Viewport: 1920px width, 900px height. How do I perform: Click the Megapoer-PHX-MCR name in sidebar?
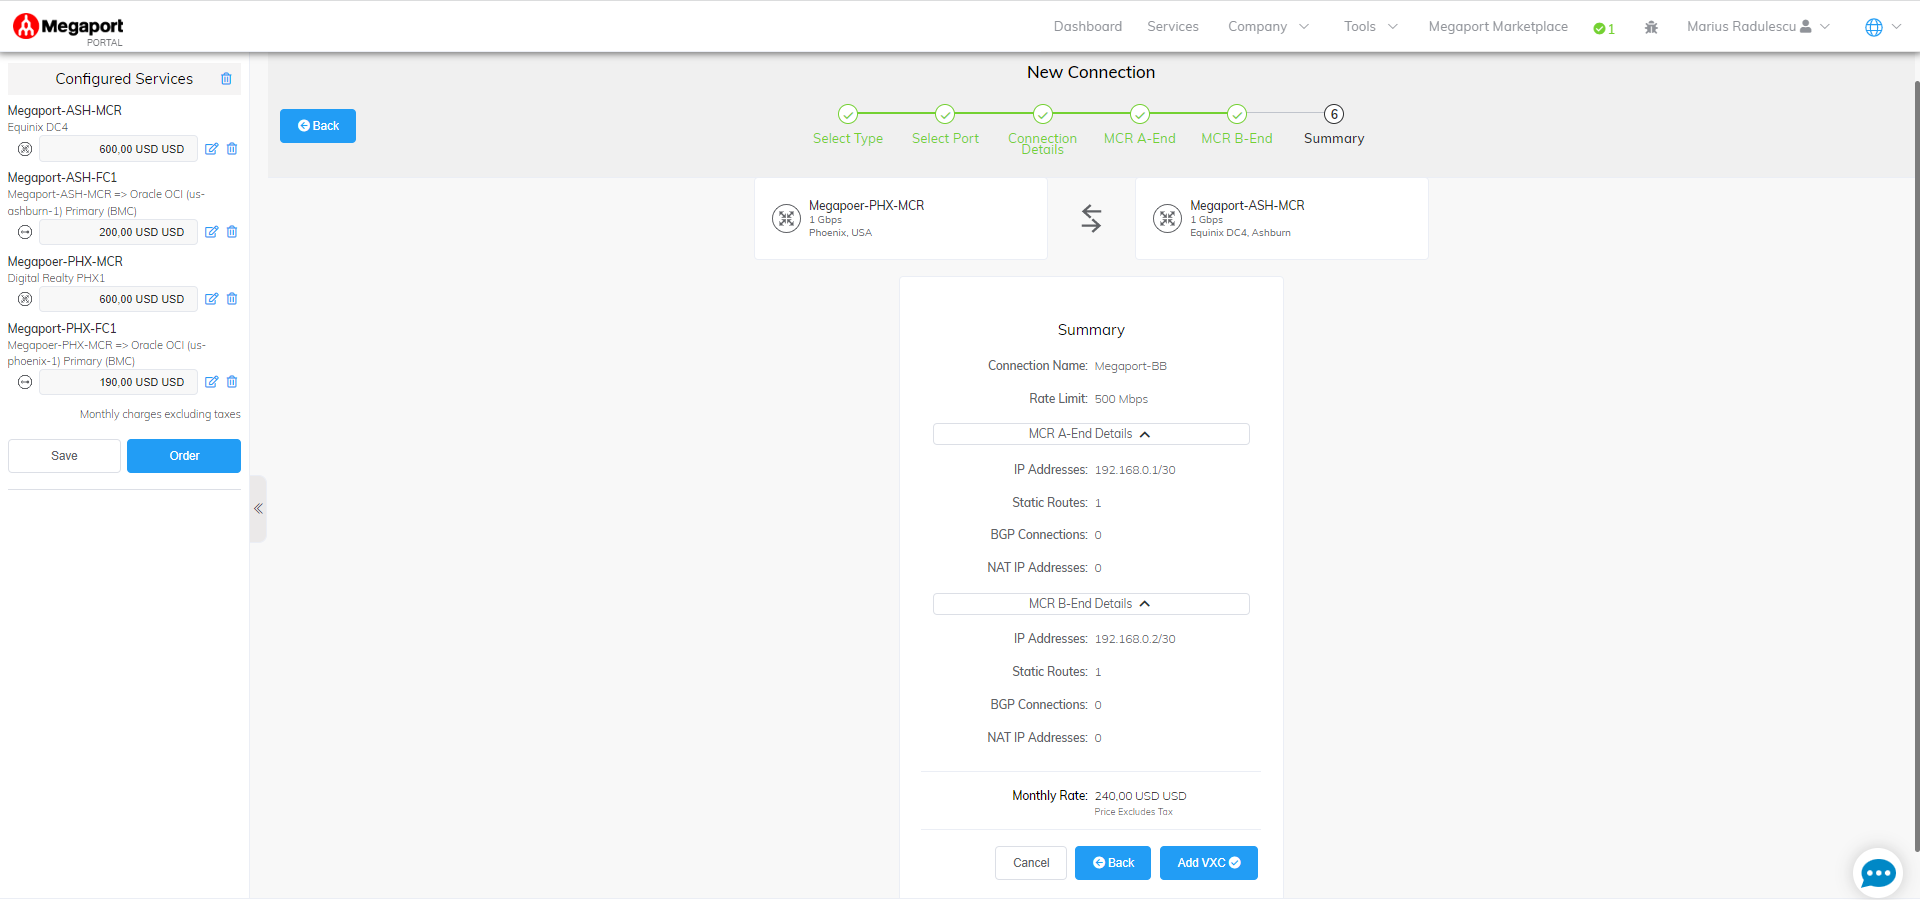[x=65, y=262]
